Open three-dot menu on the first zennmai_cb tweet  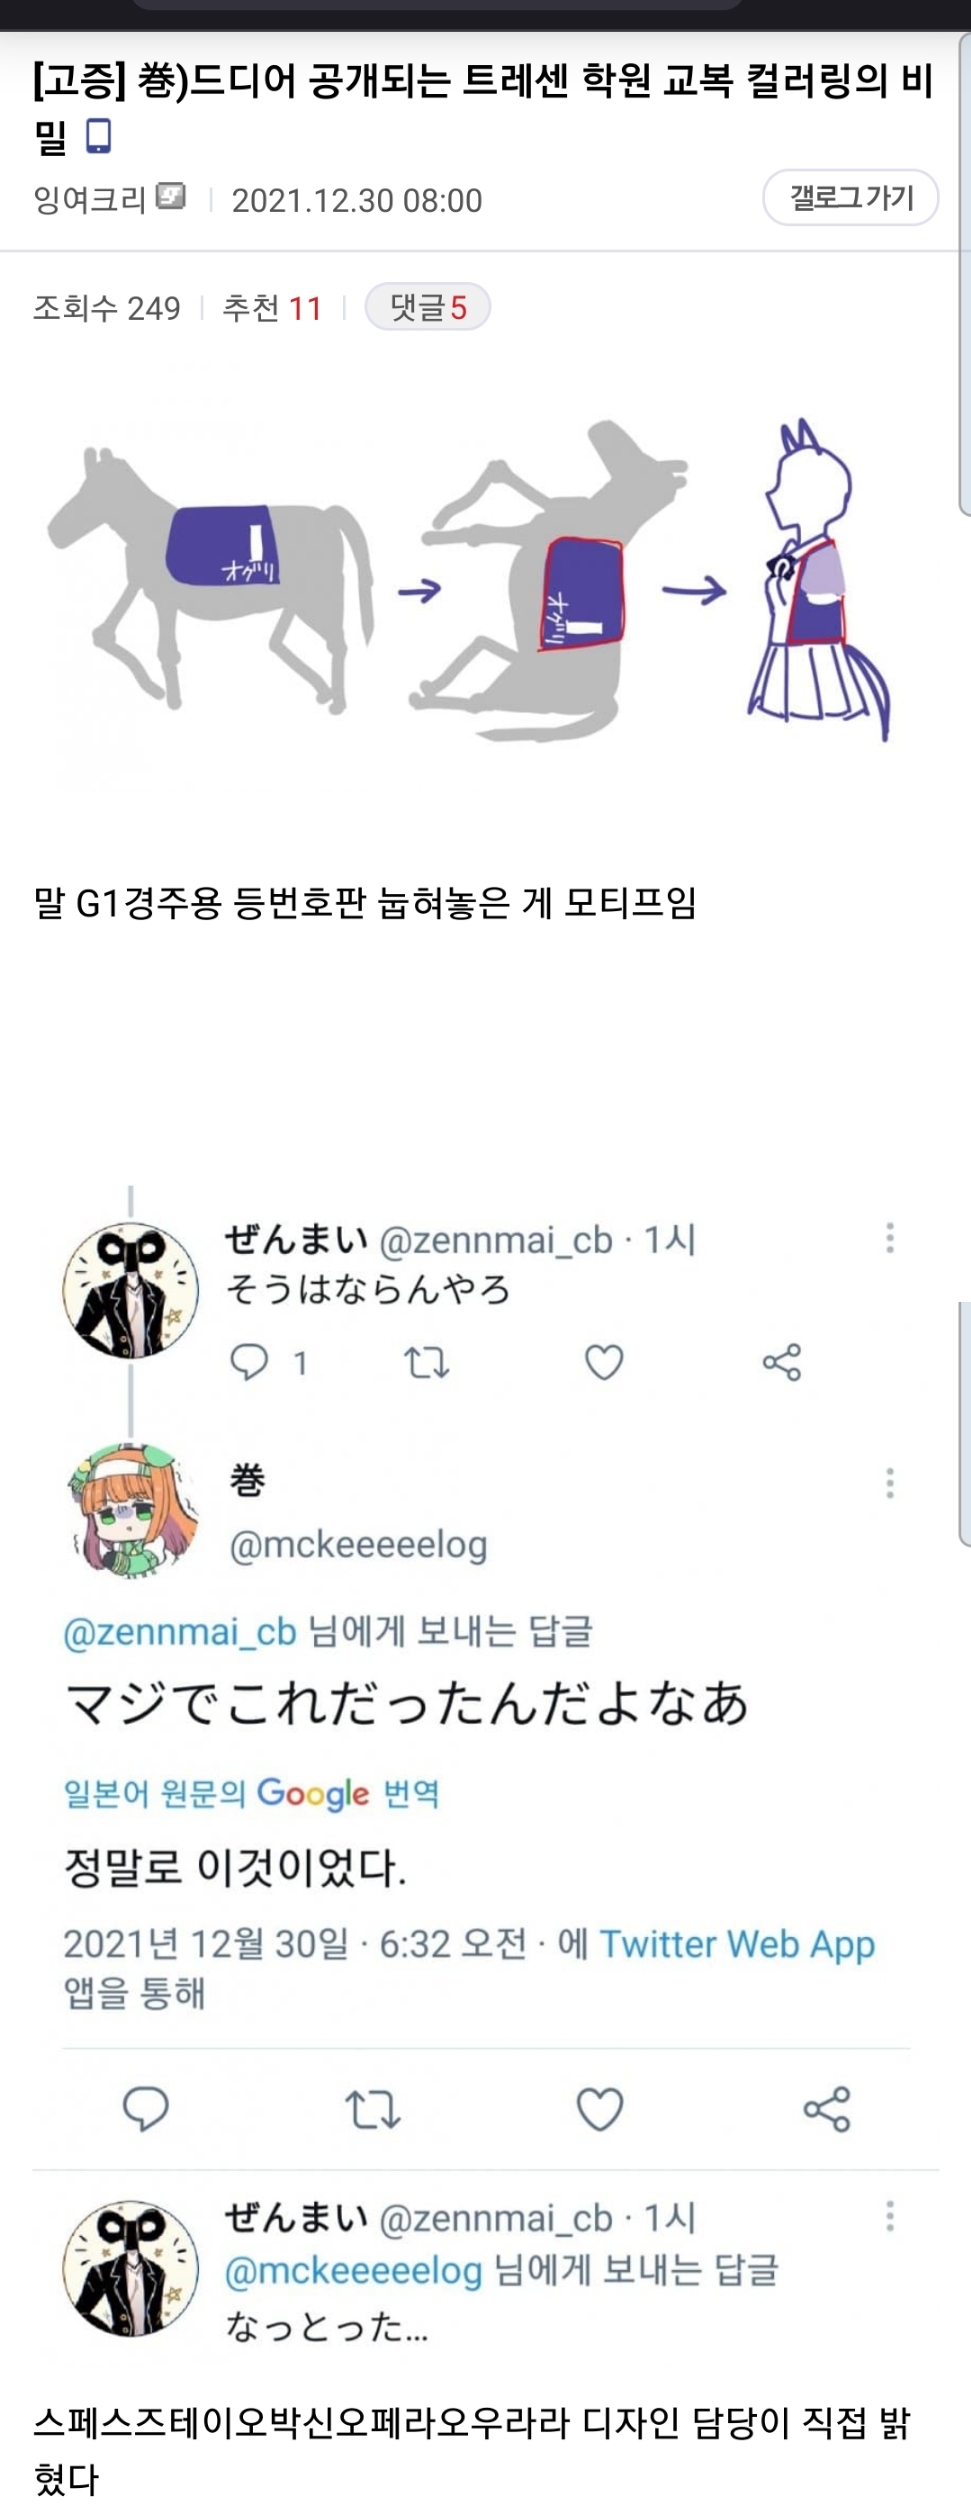click(889, 1238)
